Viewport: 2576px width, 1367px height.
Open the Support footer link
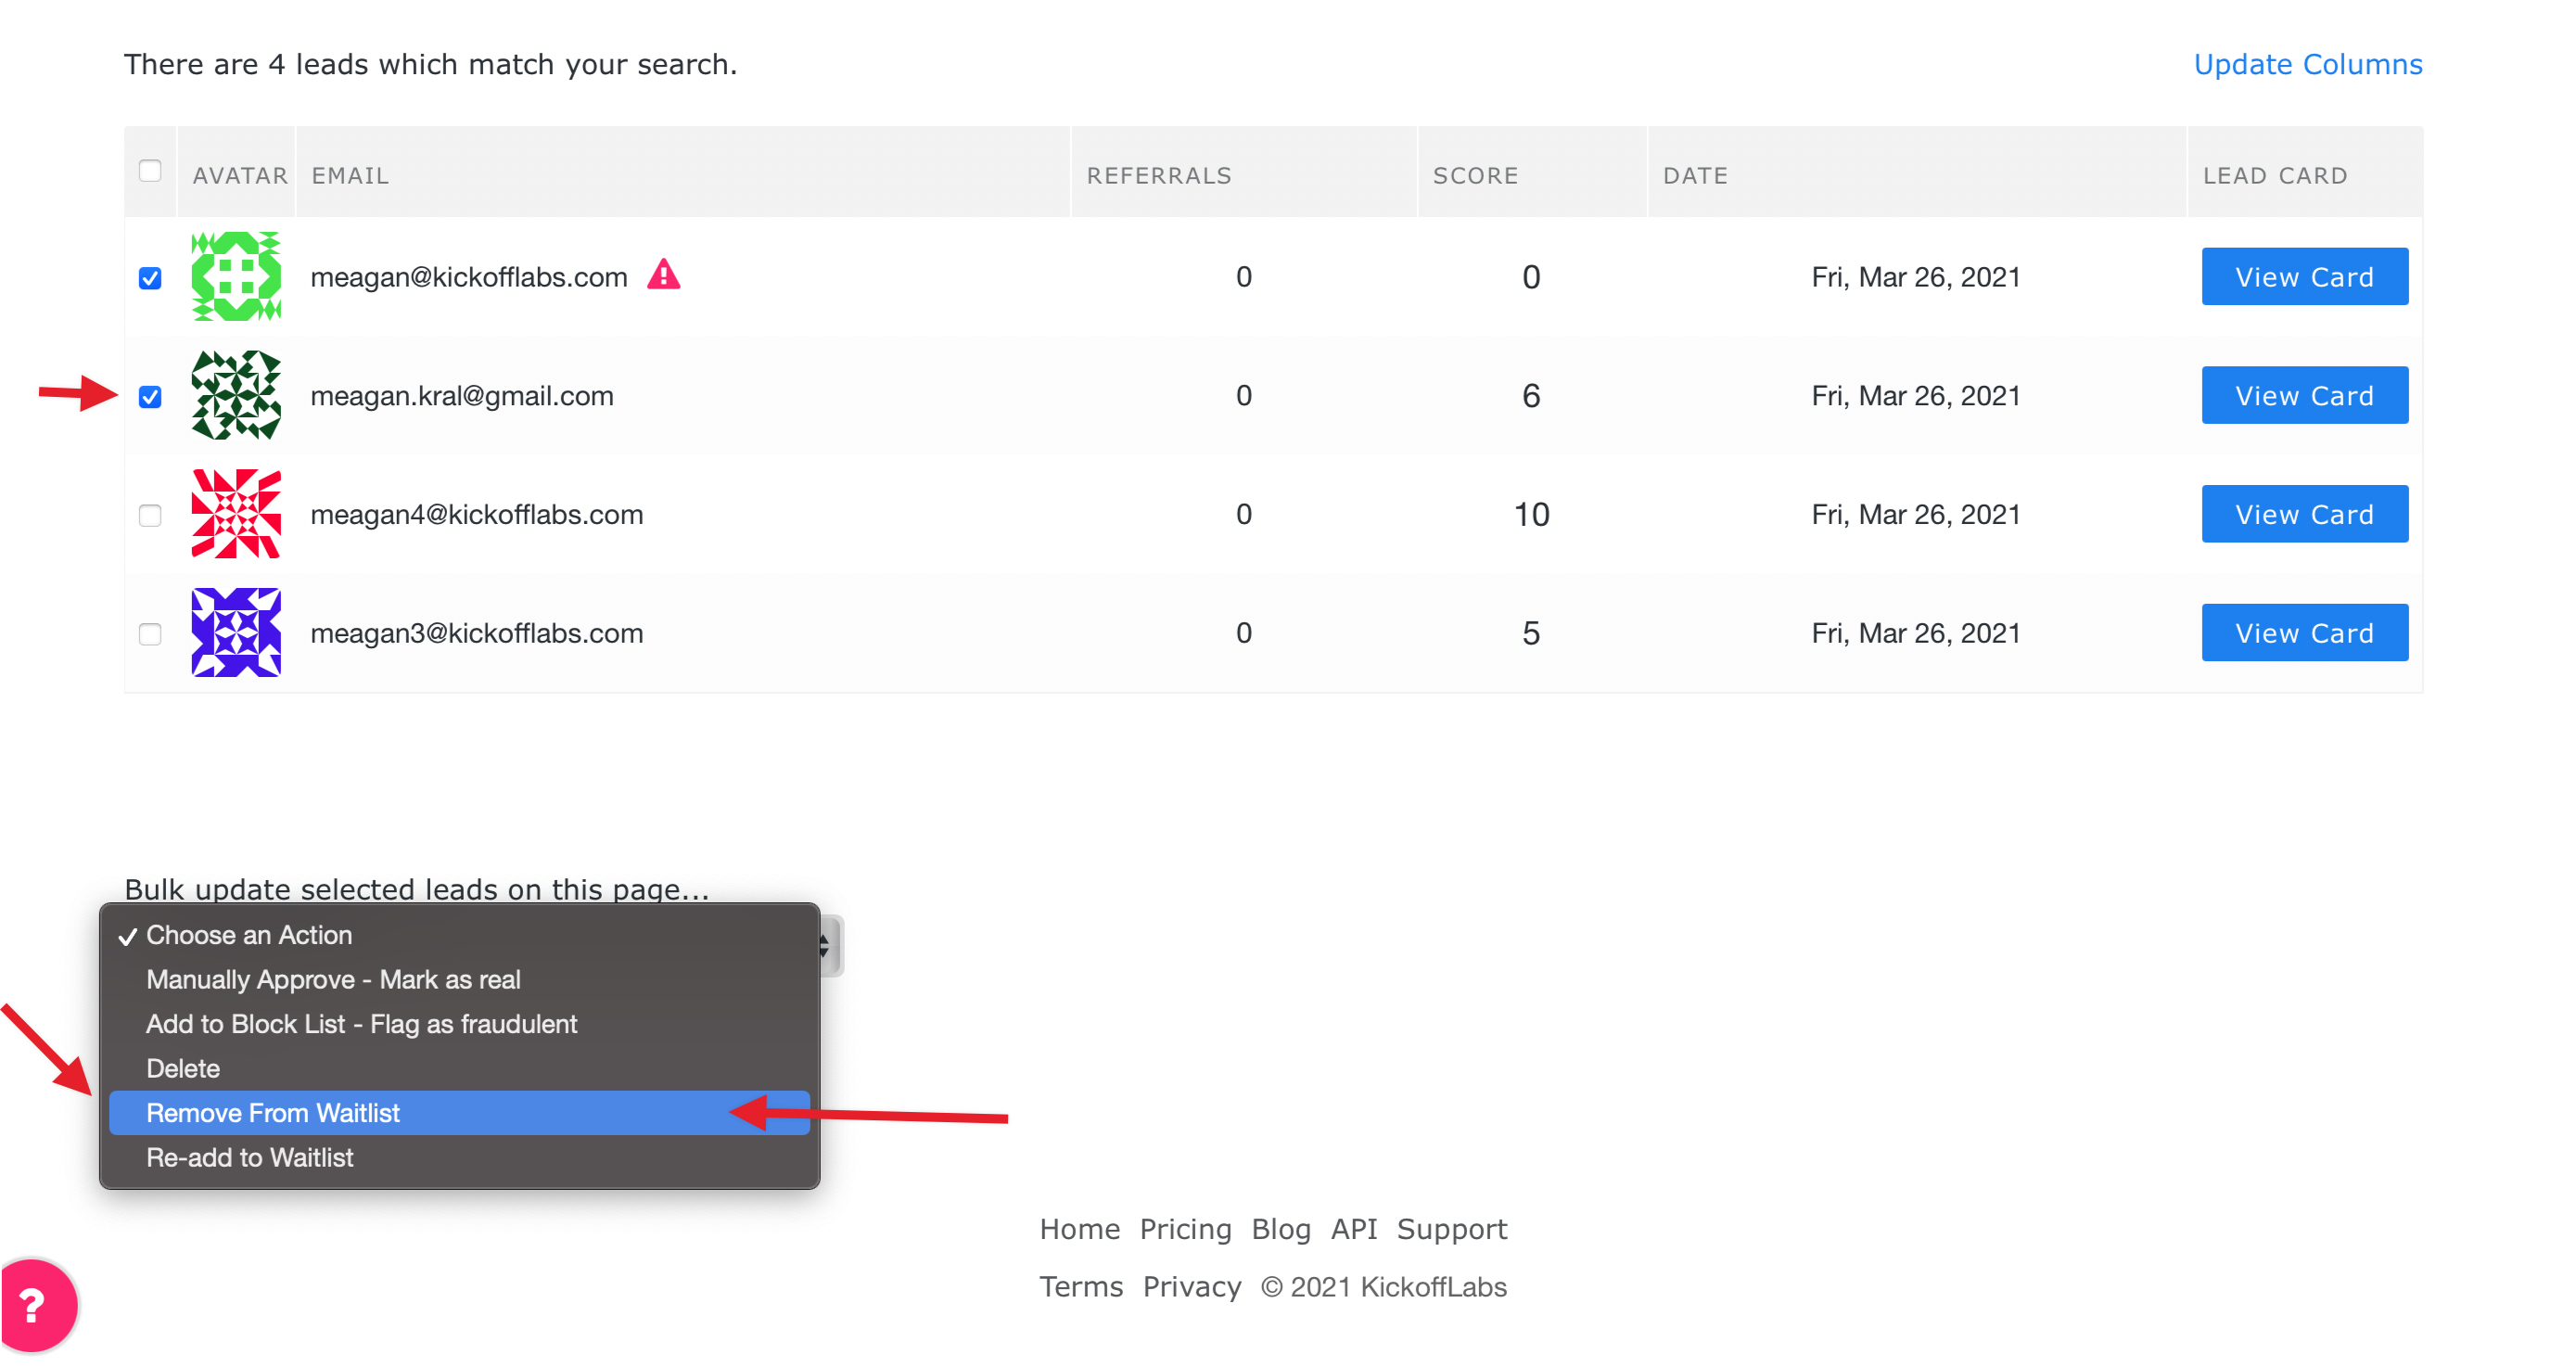tap(1451, 1229)
